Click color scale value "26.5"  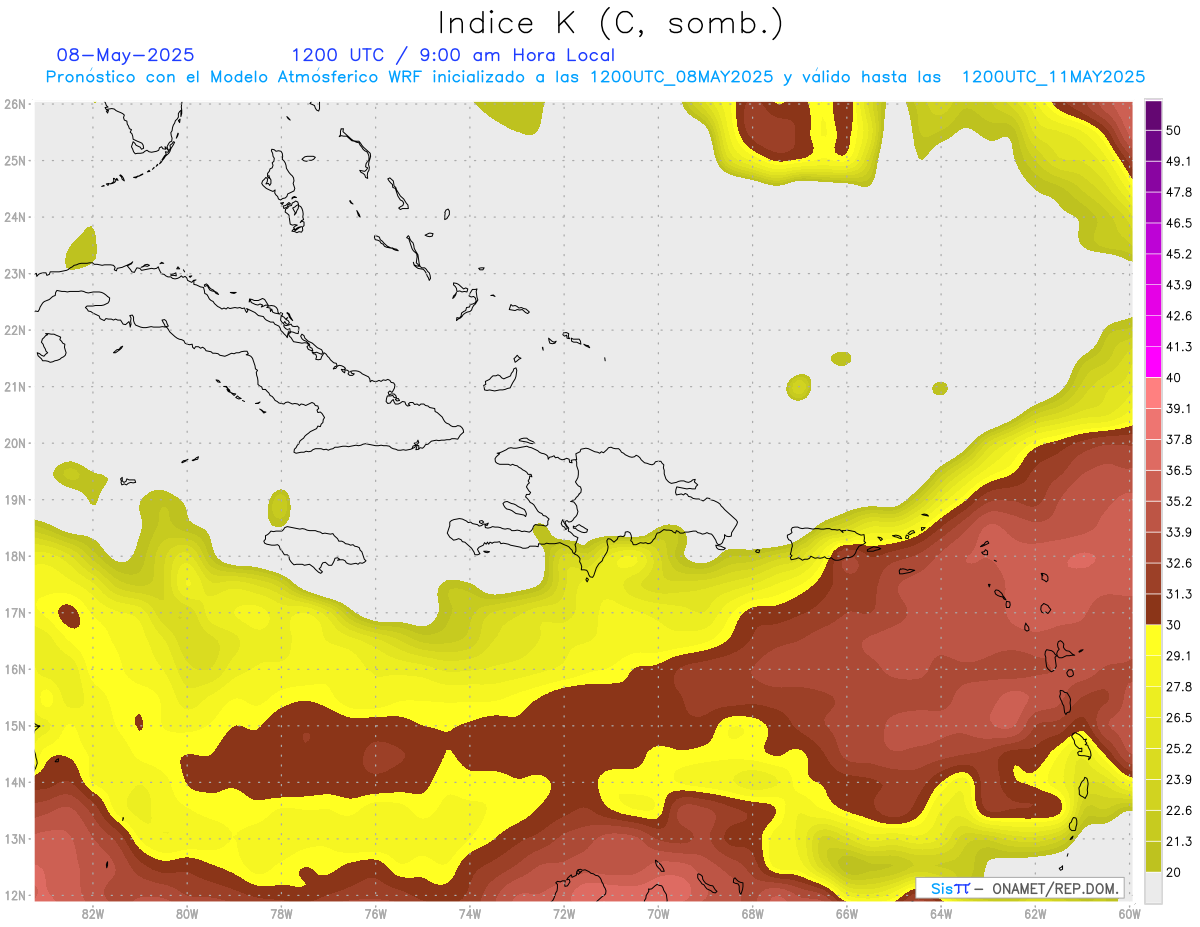click(x=1179, y=718)
